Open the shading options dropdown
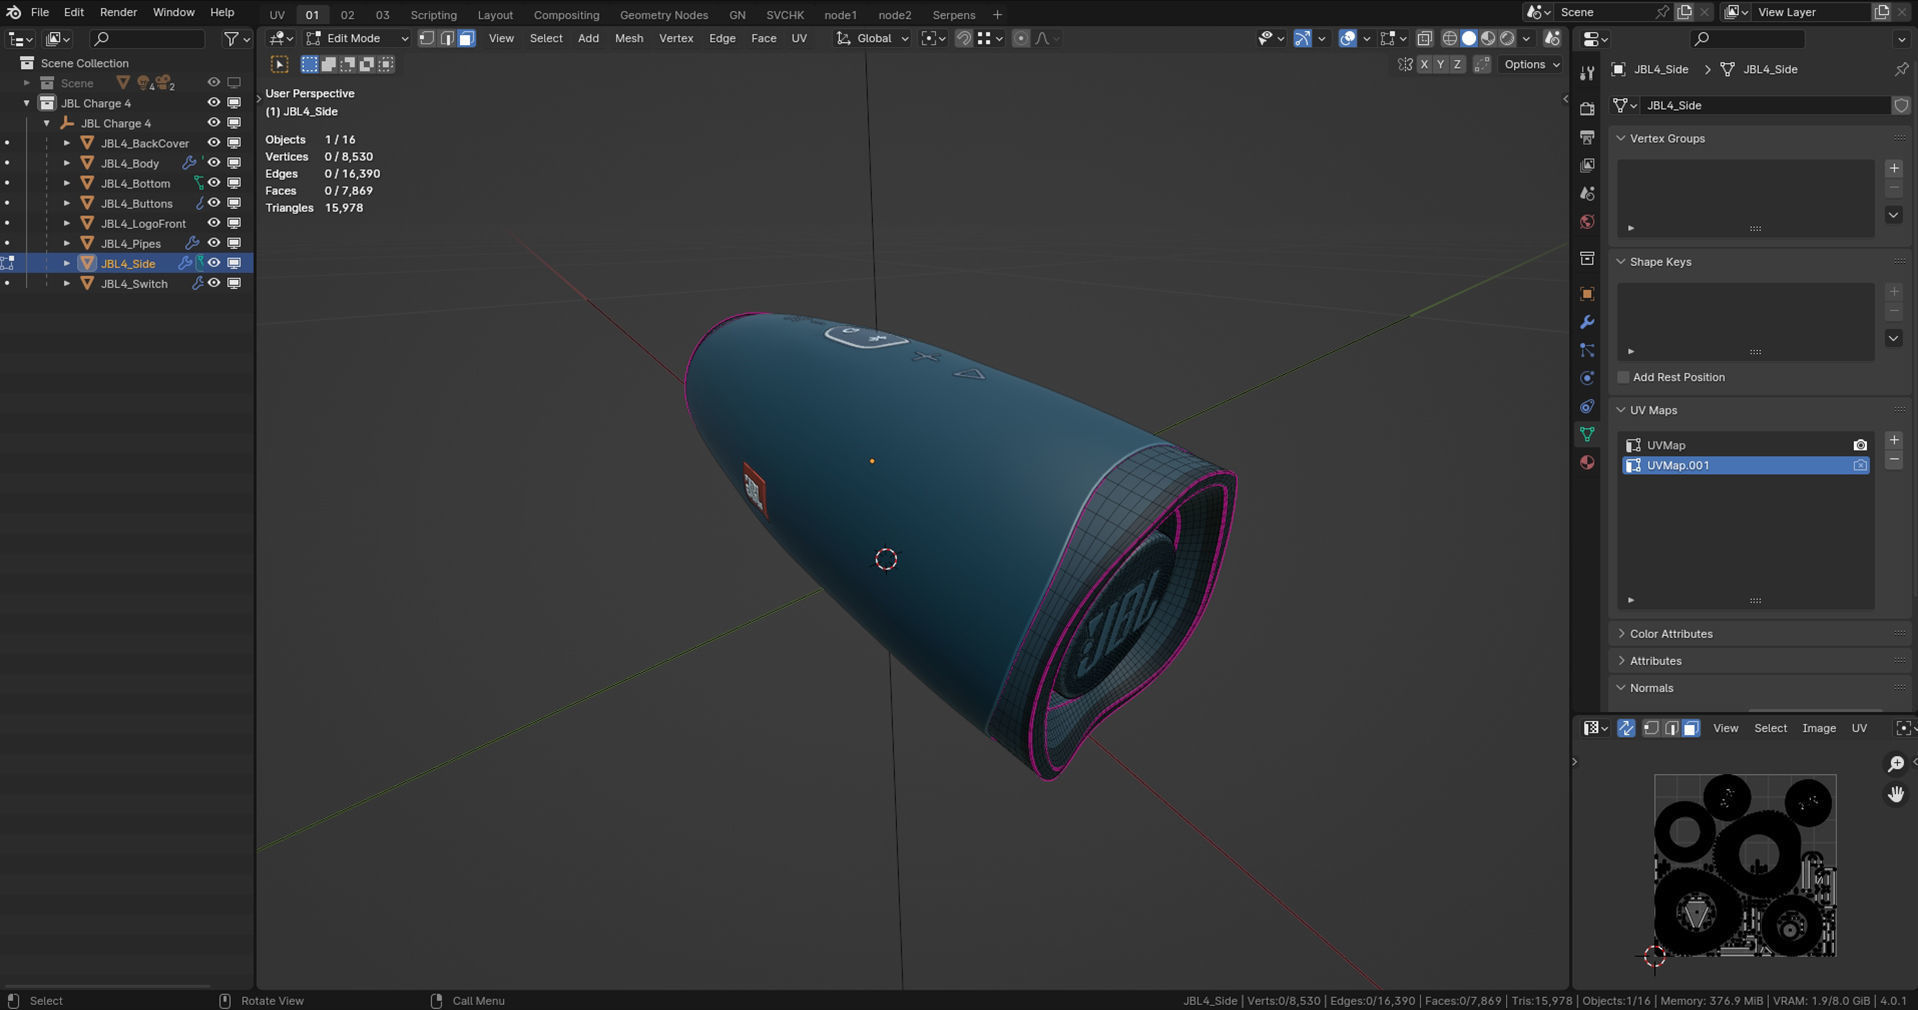 tap(1526, 38)
